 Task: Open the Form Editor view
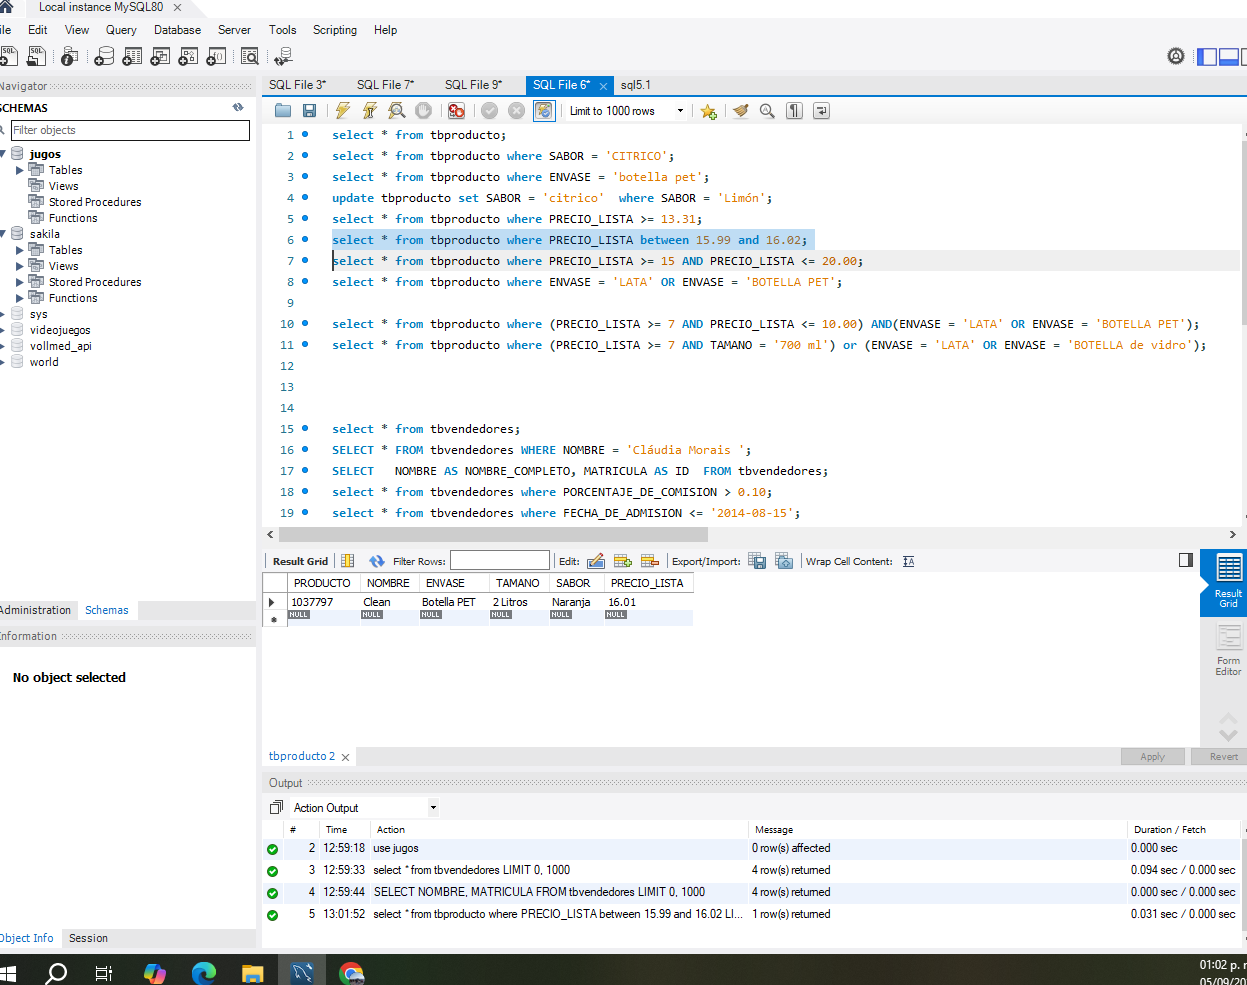click(1228, 650)
